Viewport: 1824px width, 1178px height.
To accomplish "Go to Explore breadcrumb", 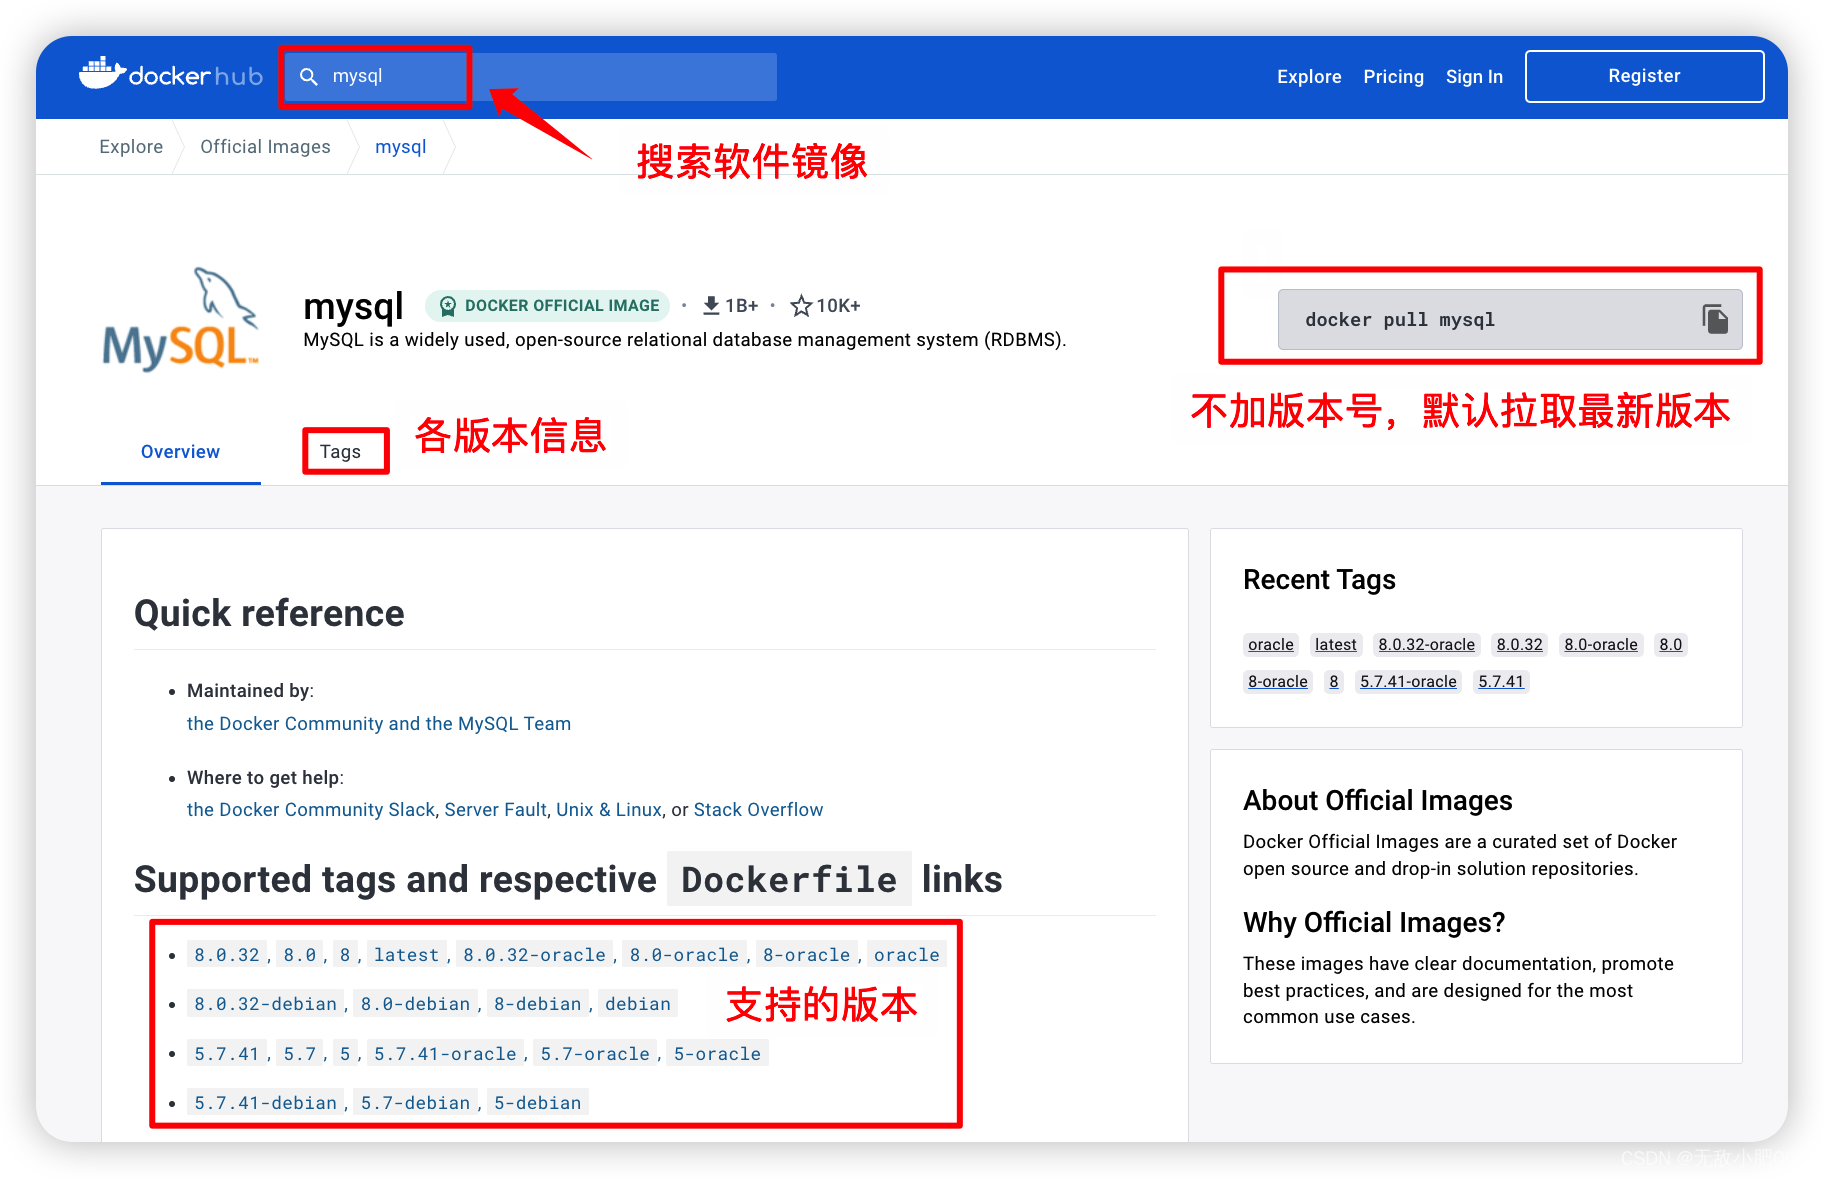I will click(x=131, y=147).
